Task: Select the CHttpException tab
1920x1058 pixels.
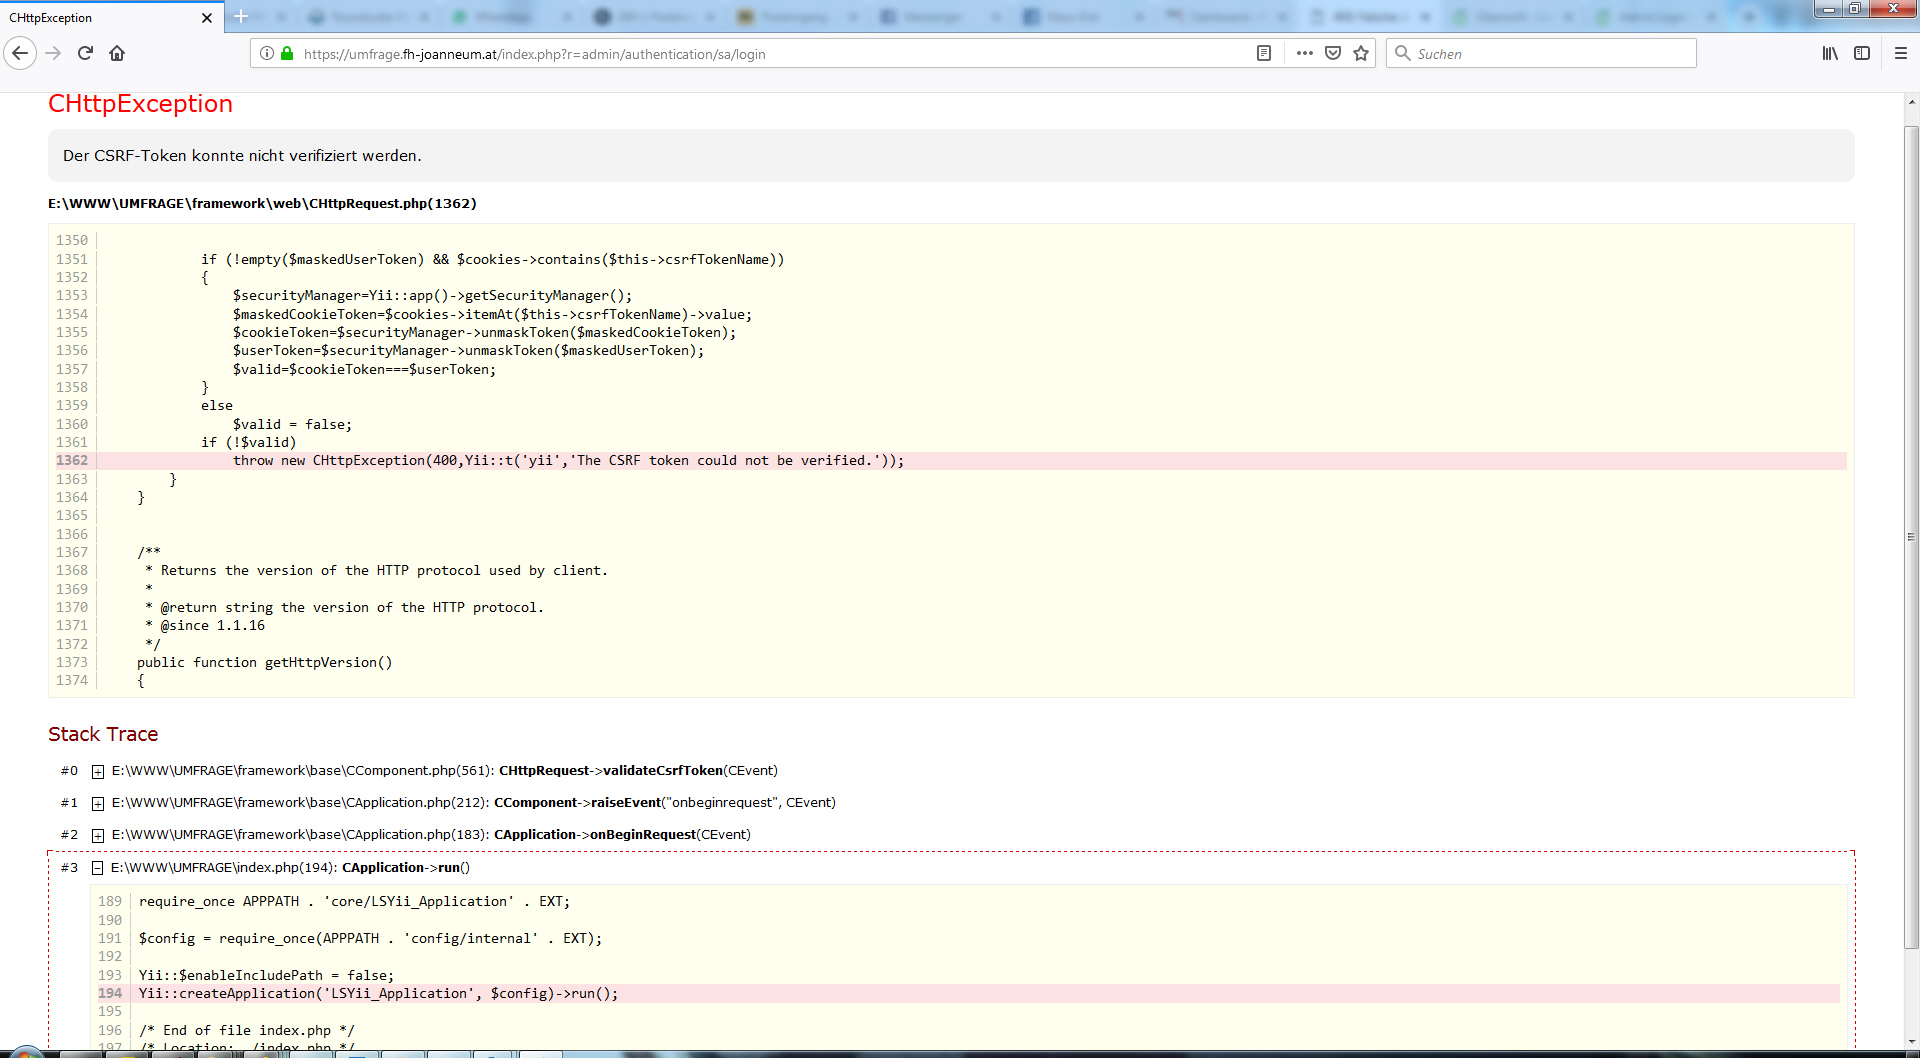Action: (x=100, y=18)
